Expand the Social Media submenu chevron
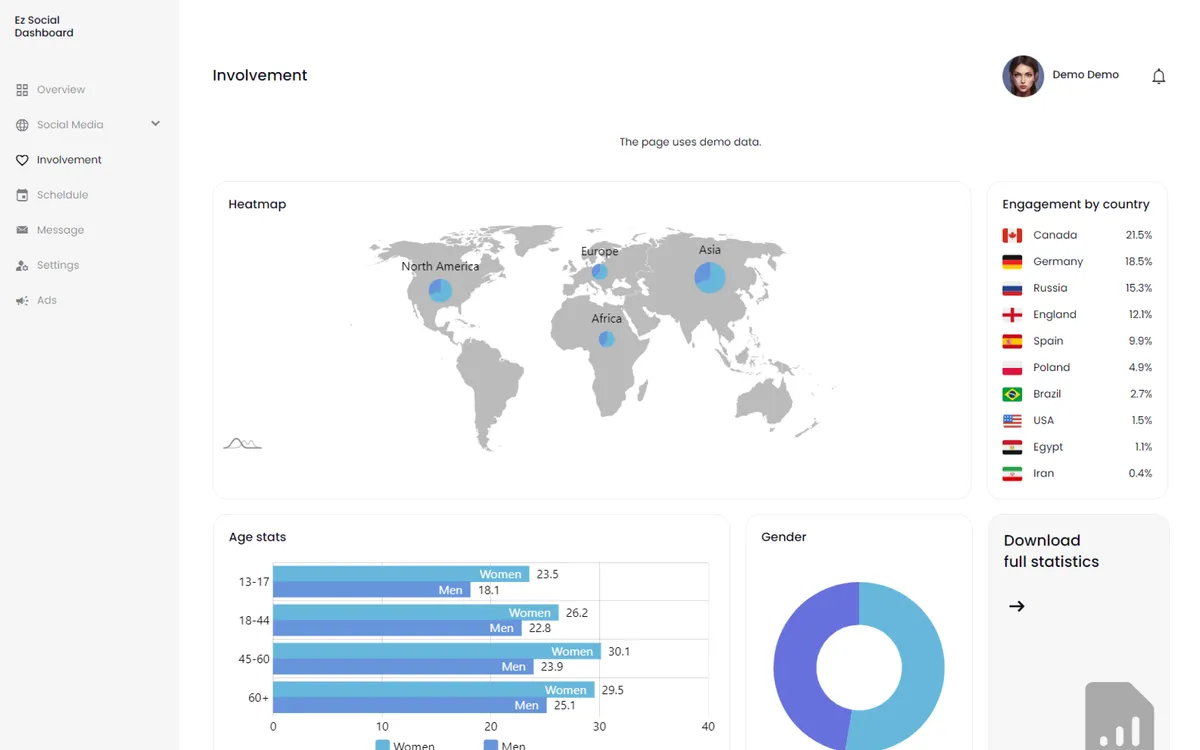1200x750 pixels. [155, 124]
